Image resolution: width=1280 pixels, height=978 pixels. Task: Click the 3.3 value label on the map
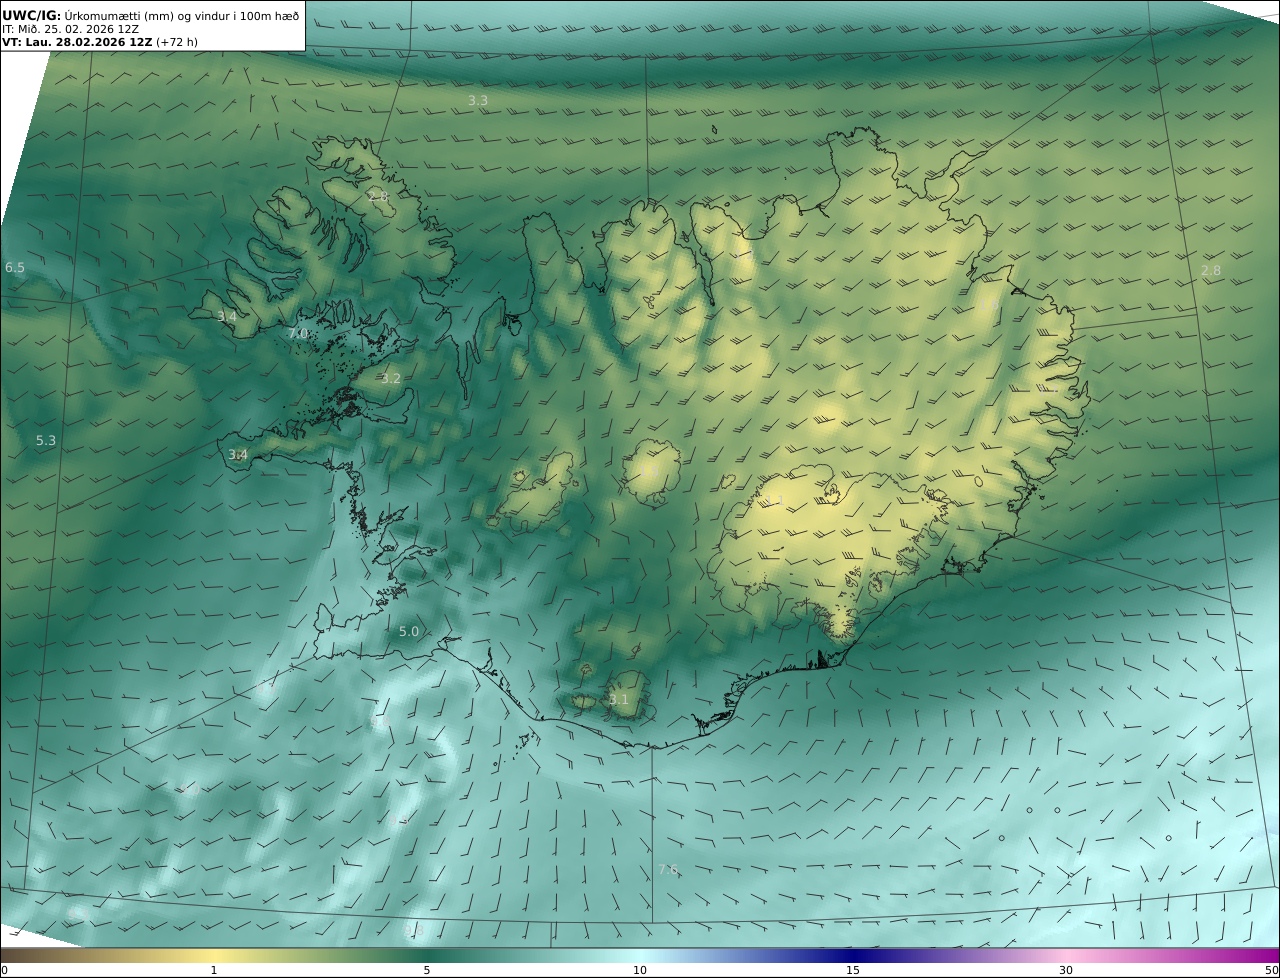coord(478,100)
